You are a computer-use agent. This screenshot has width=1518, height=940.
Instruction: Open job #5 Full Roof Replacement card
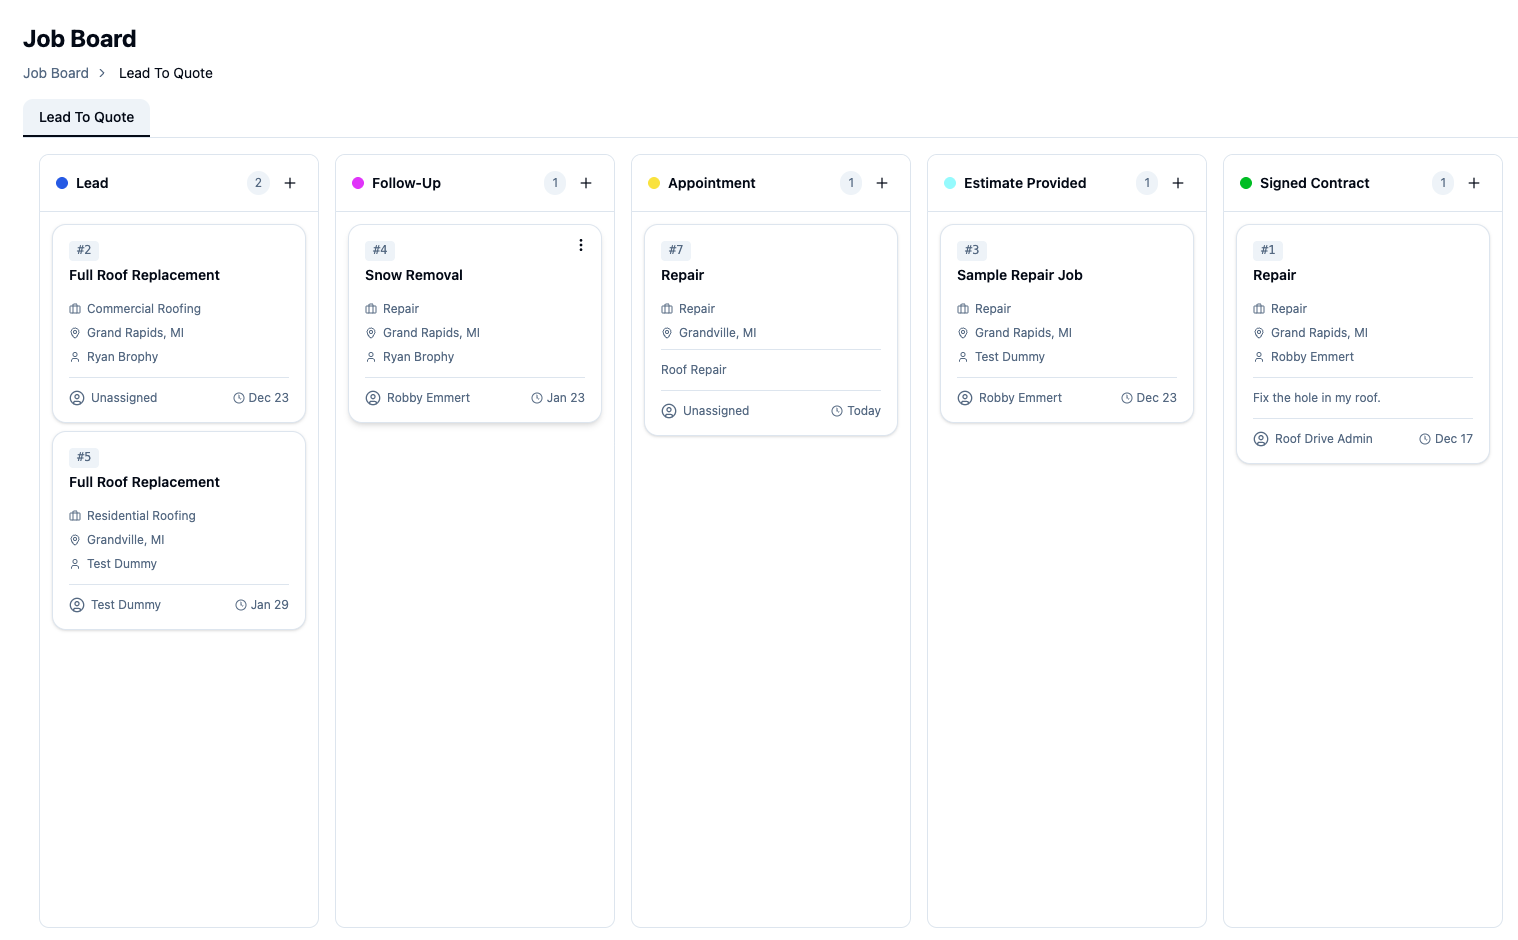[179, 530]
